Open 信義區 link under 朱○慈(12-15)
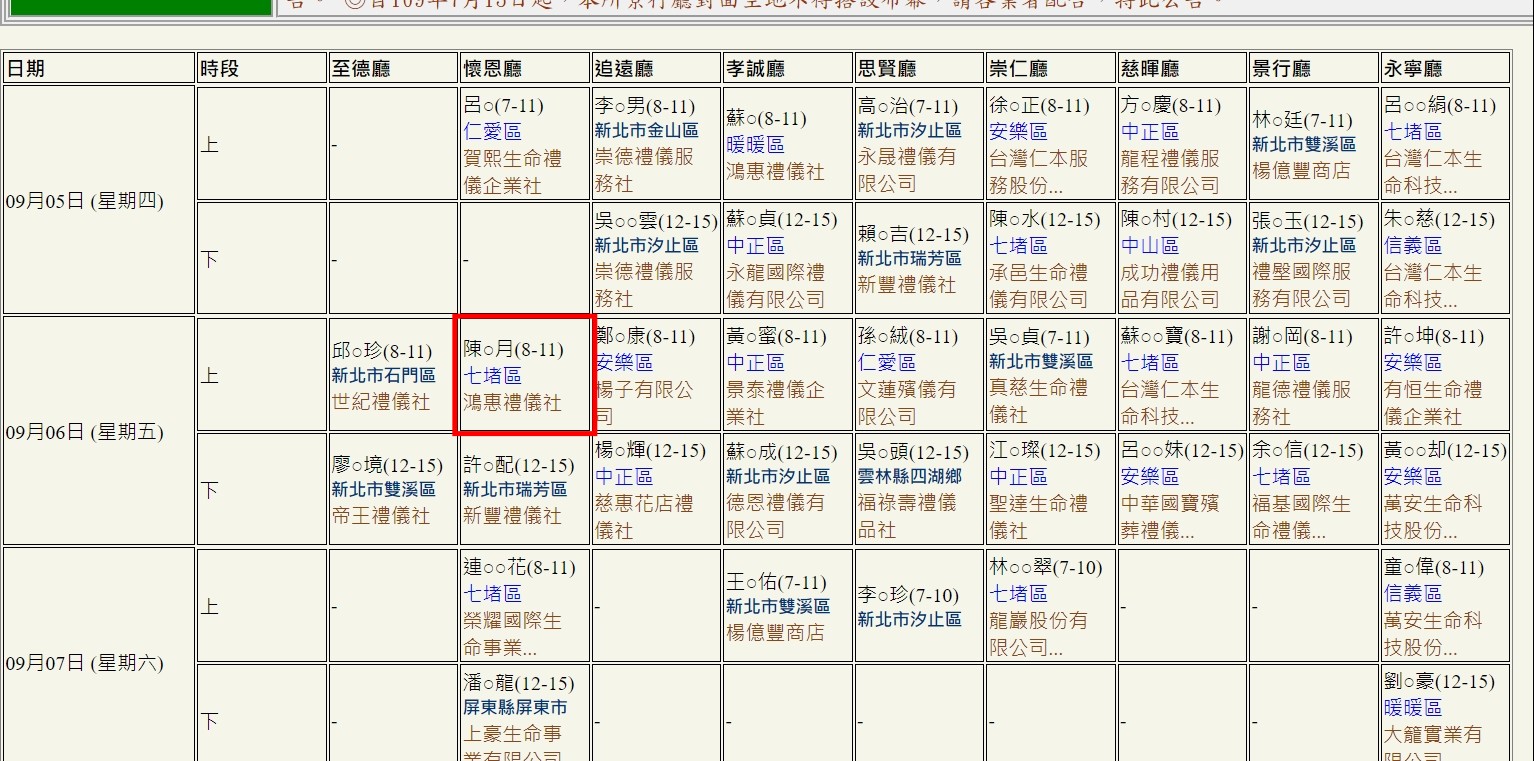The width and height of the screenshot is (1534, 761). click(1412, 246)
